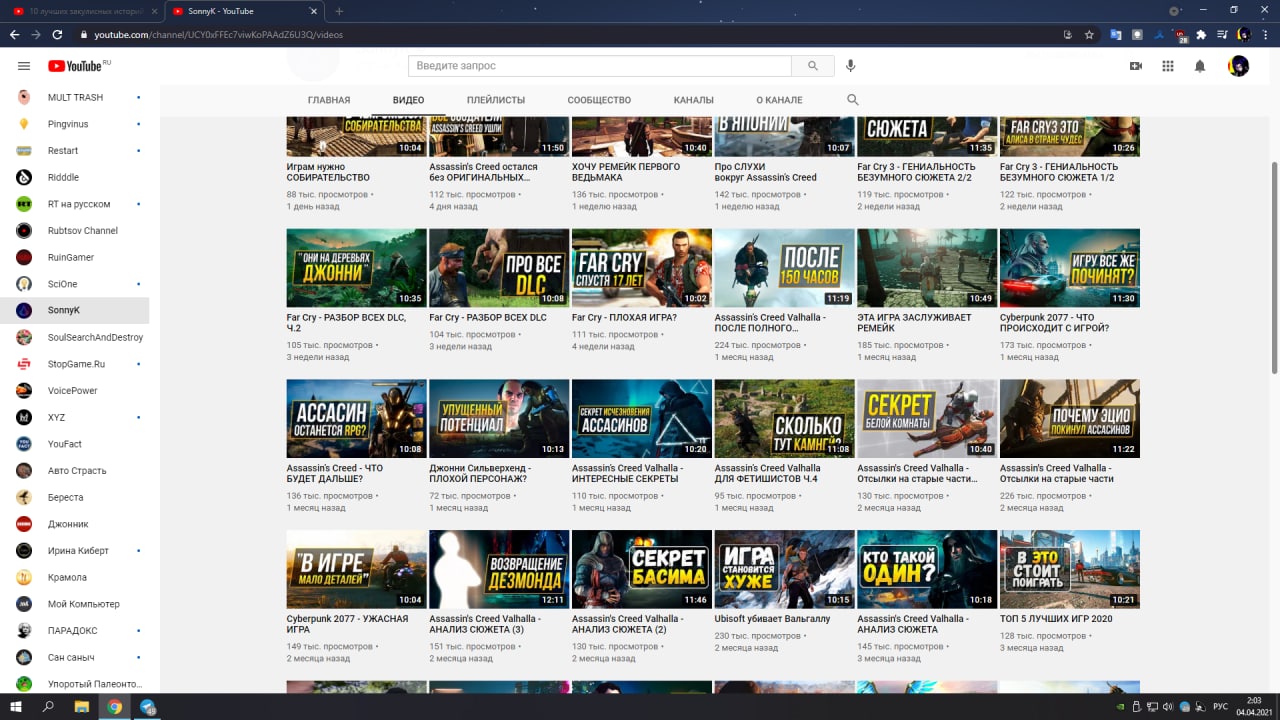This screenshot has width=1280, height=720.
Task: Play the 'КТО ТАКОЙ ОДИН?' thumbnail
Action: click(x=927, y=569)
